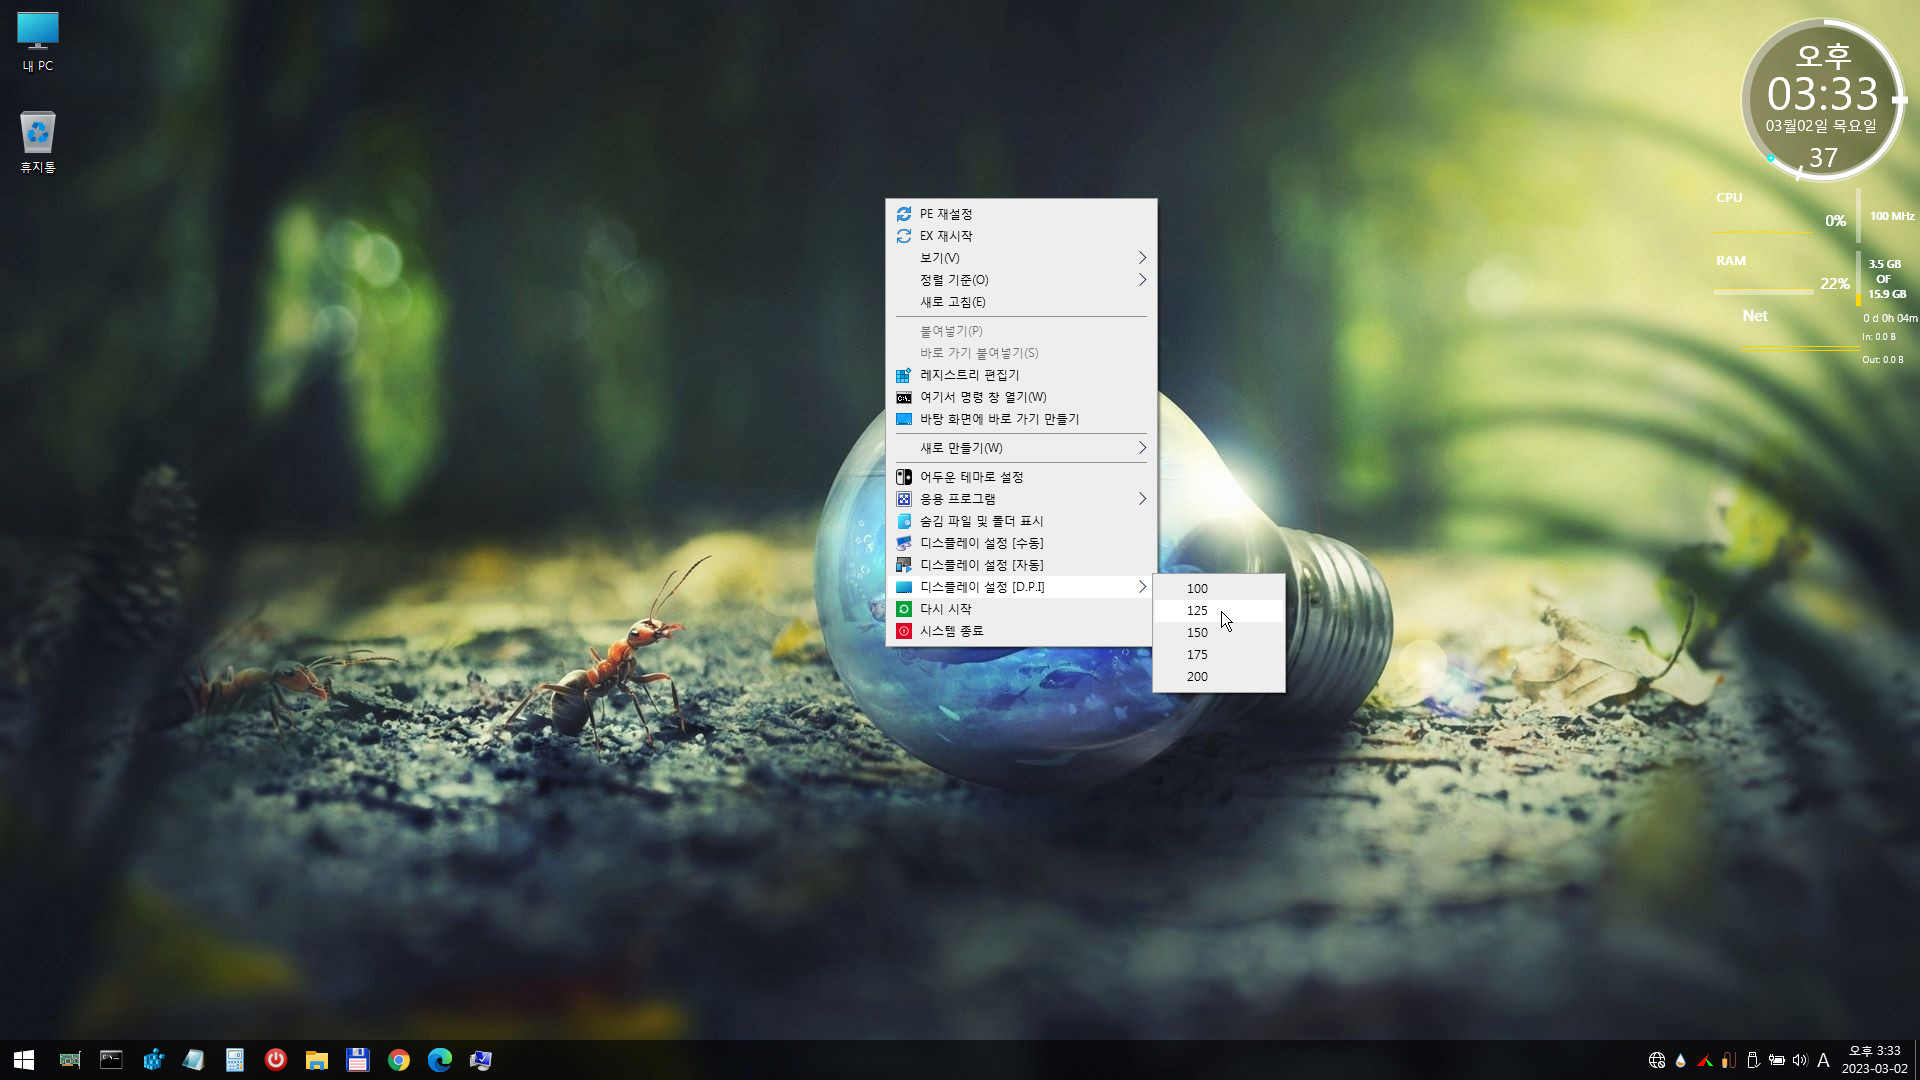
Task: Open the Windows Start menu
Action: coord(24,1060)
